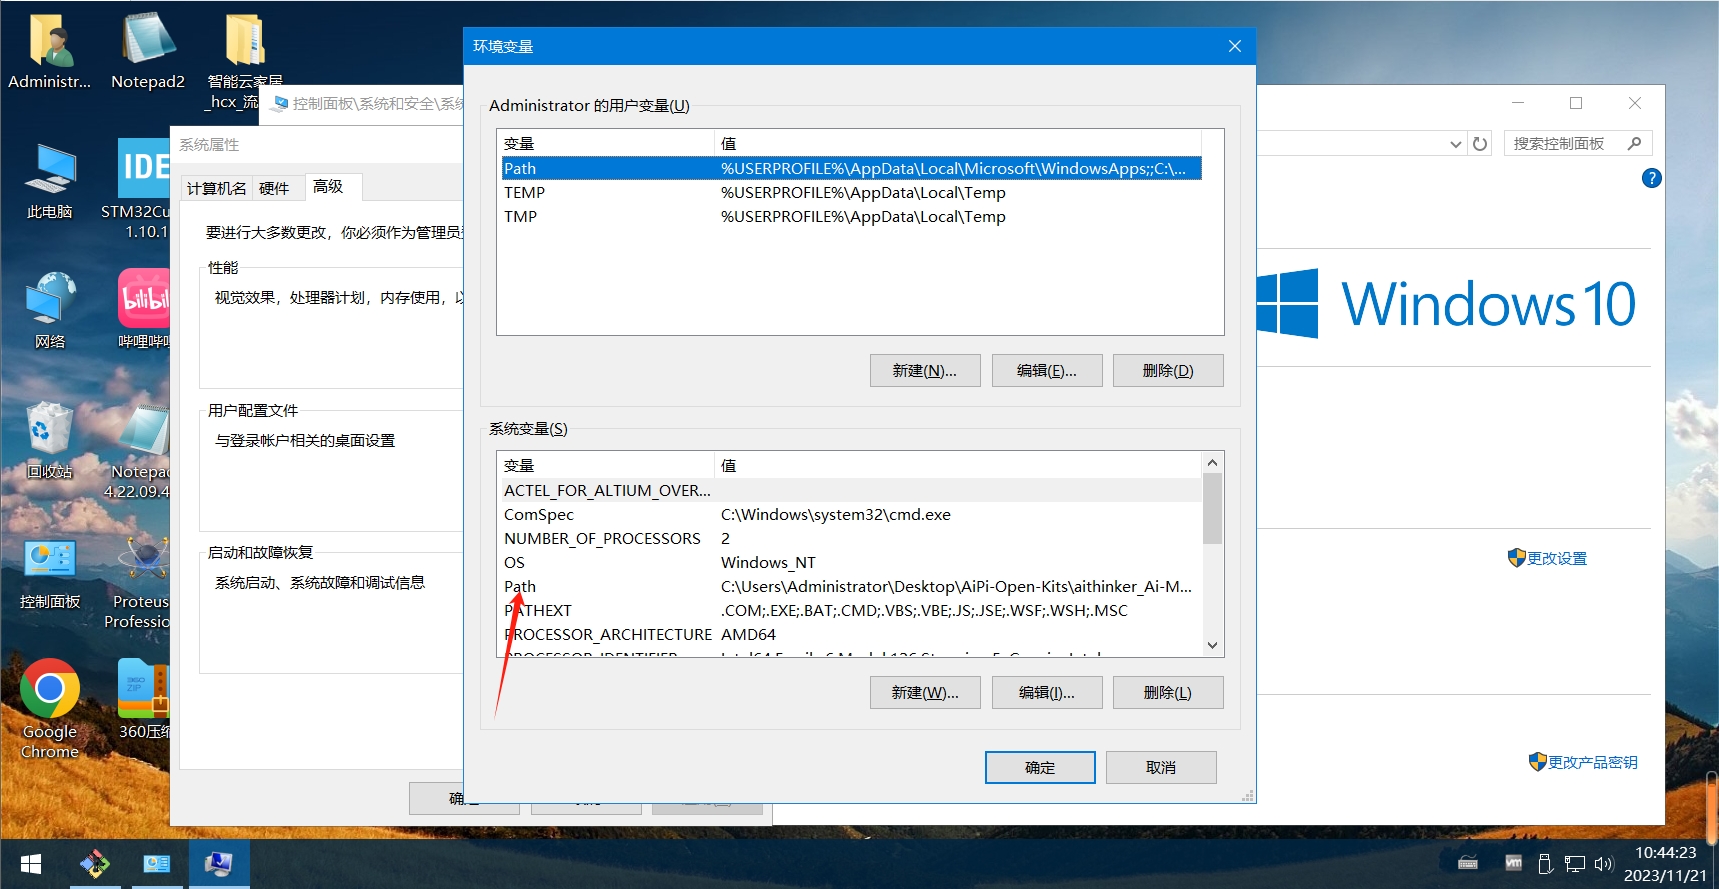
Task: Click the 变量 column header in user variables
Action: click(606, 143)
